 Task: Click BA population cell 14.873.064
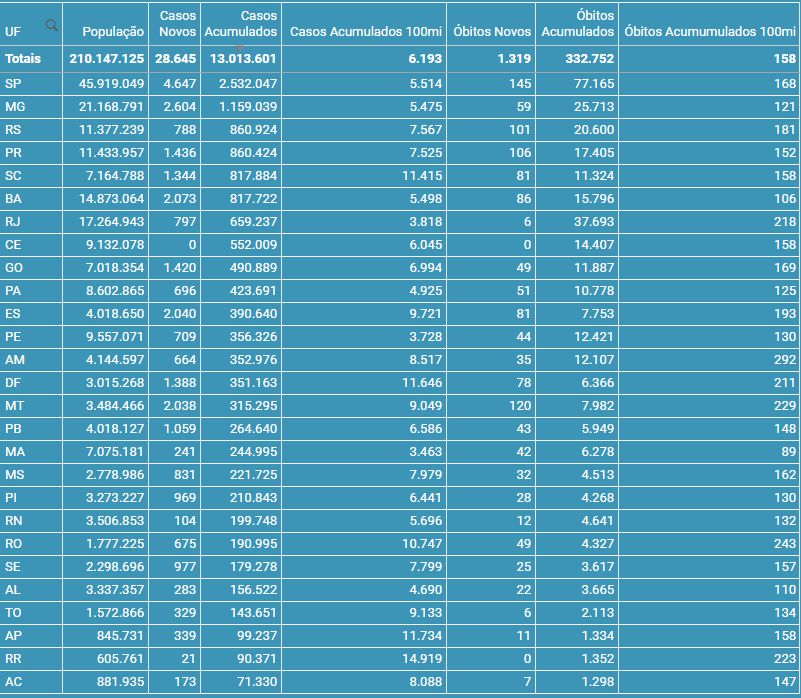click(111, 199)
